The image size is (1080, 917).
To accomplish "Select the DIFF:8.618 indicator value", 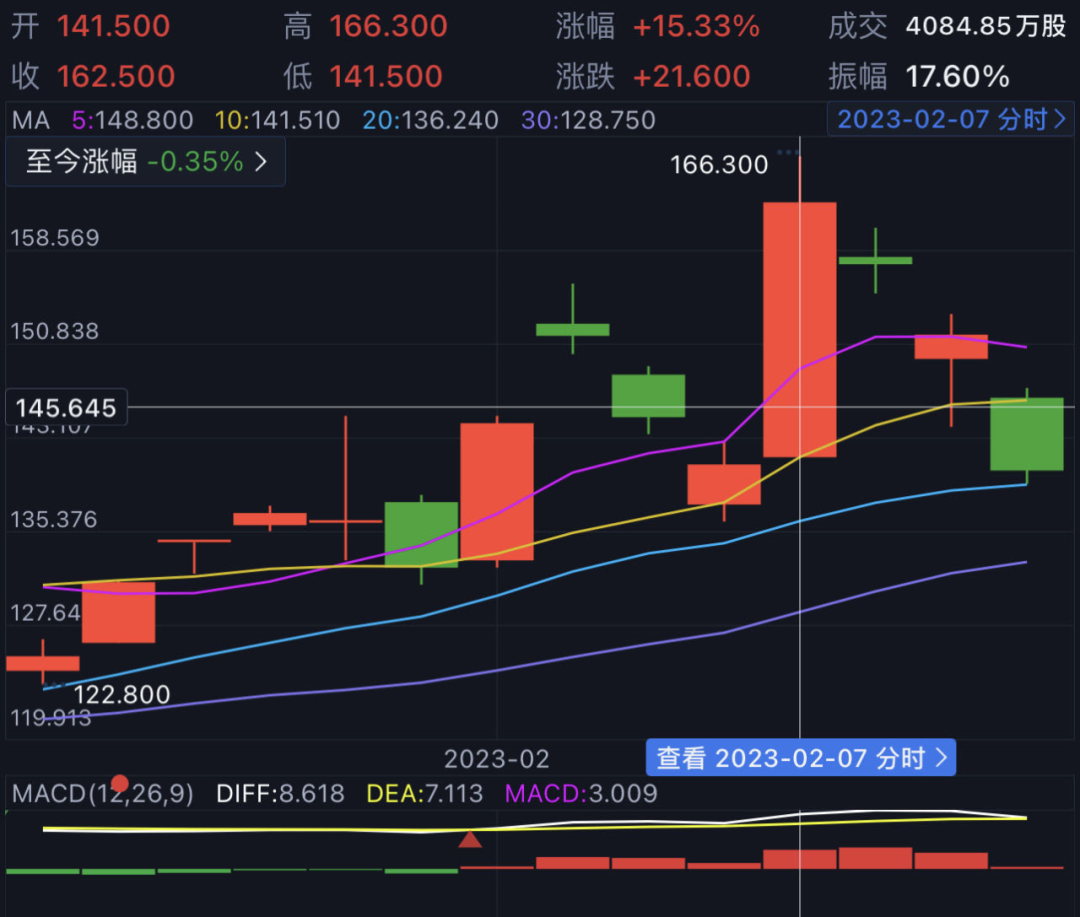I will click(x=280, y=794).
